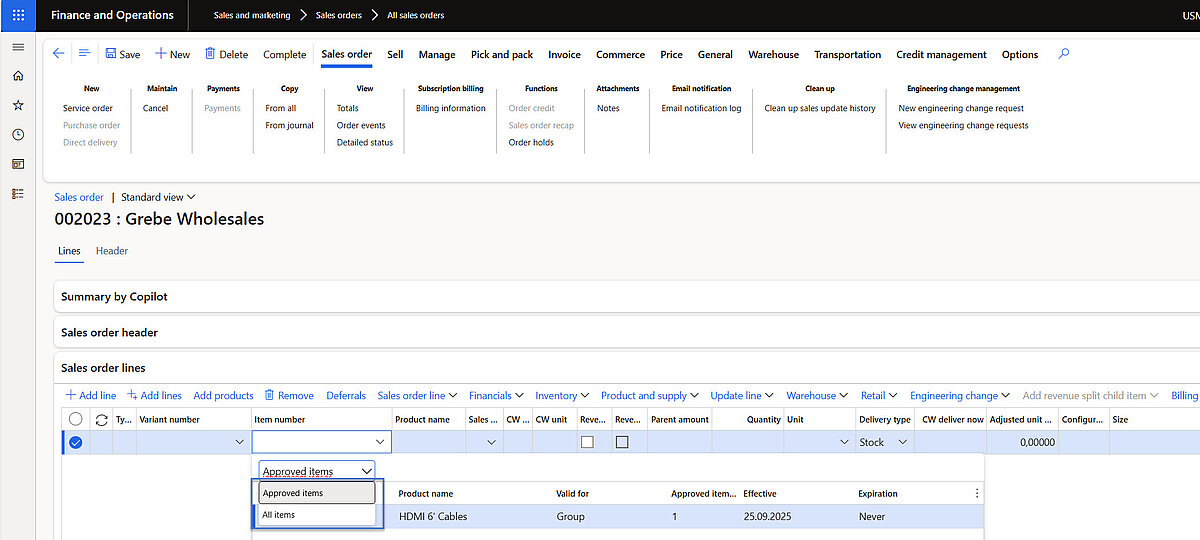The height and width of the screenshot is (540, 1200).
Task: Switch to the Header tab
Action: (112, 251)
